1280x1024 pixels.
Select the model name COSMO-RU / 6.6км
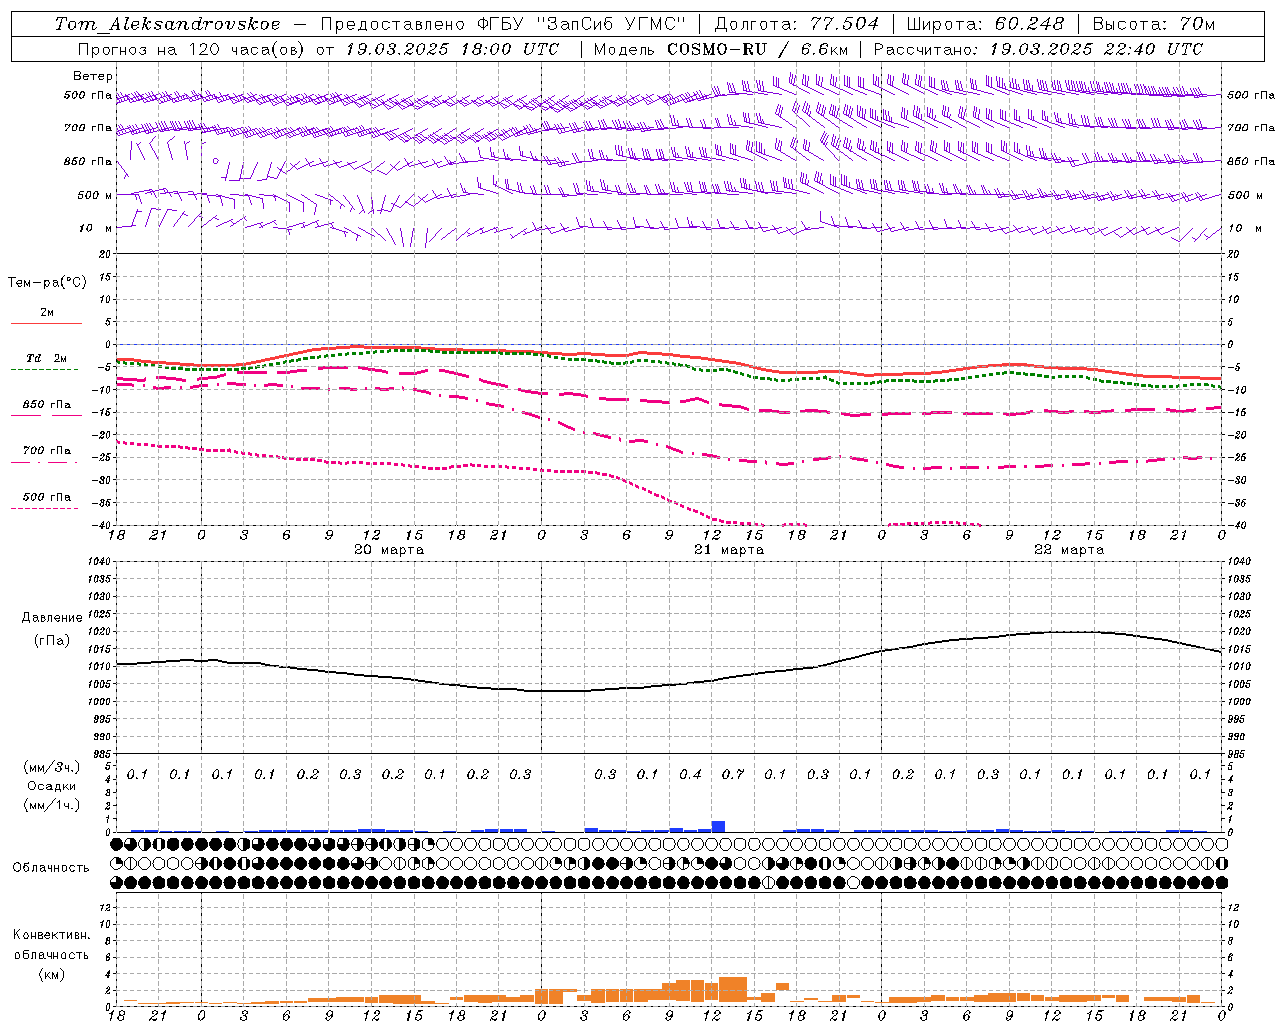757,49
